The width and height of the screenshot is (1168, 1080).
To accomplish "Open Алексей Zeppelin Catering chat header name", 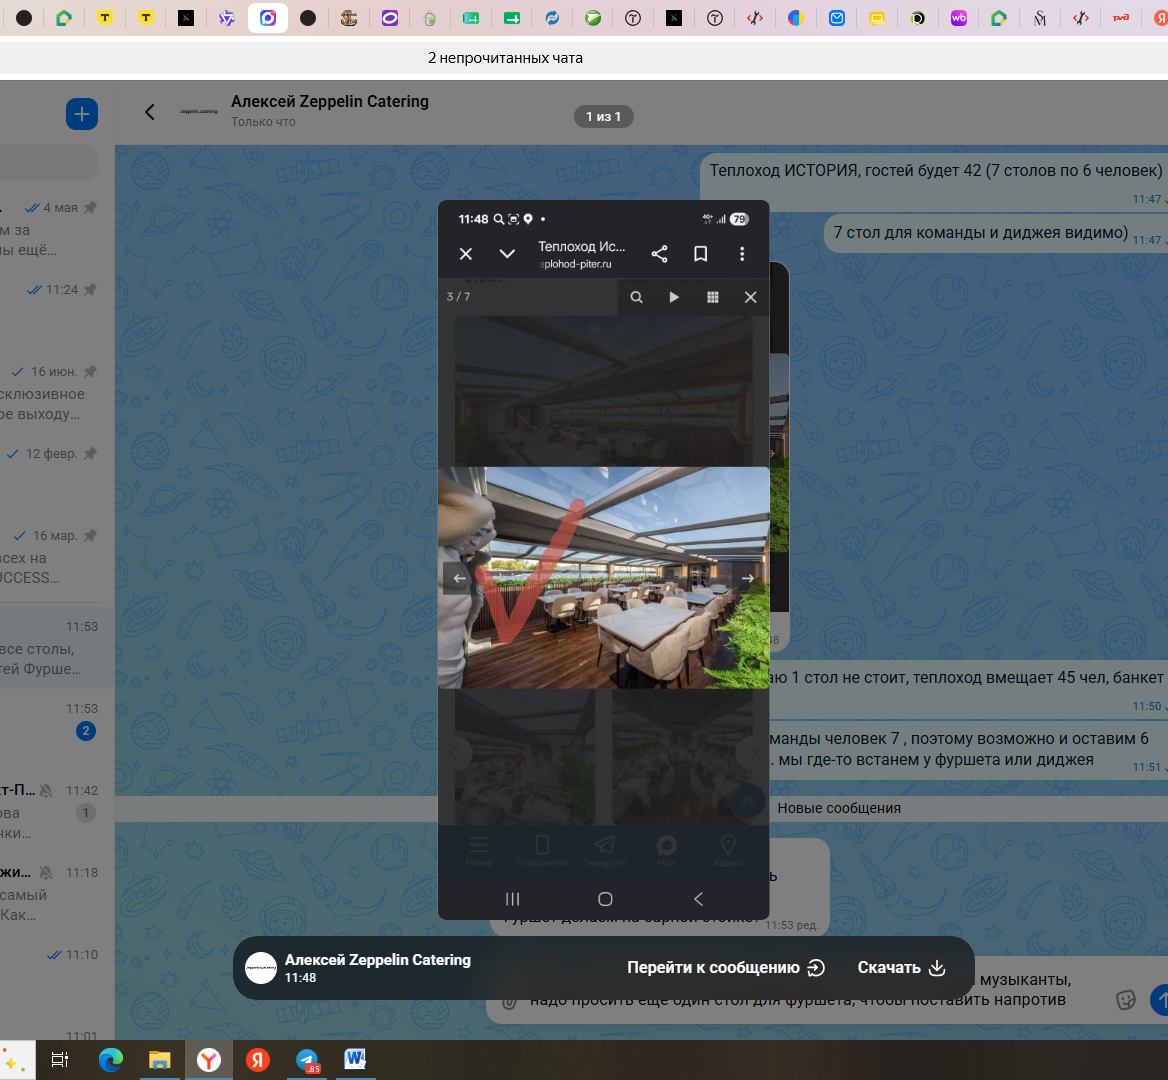I will tap(329, 101).
